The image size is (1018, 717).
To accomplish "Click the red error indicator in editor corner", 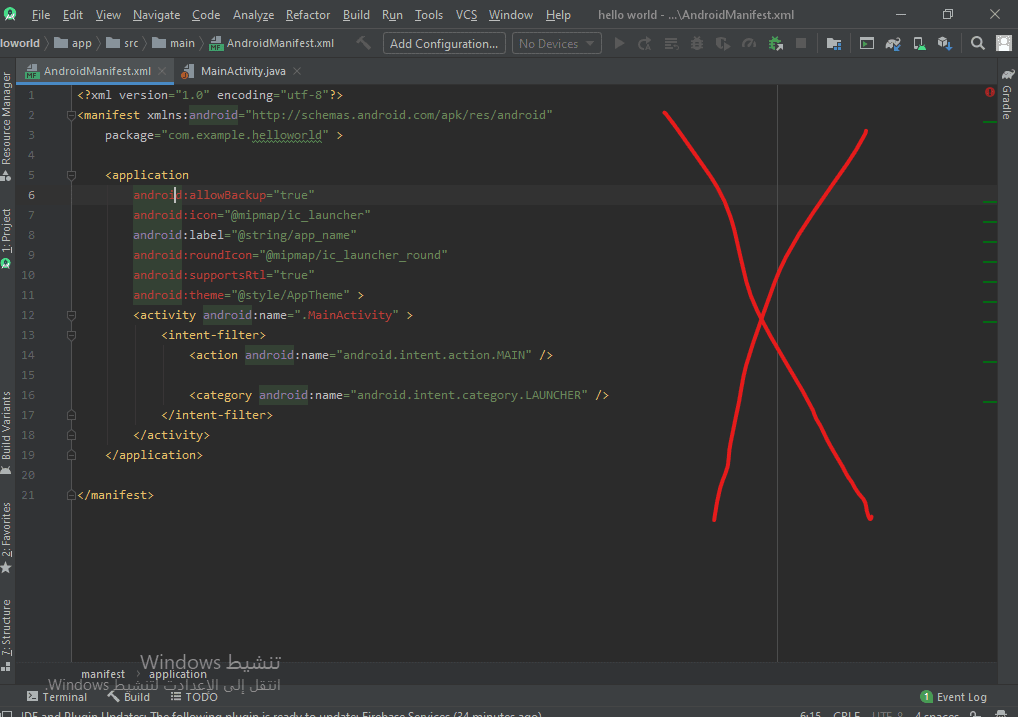I will [989, 92].
